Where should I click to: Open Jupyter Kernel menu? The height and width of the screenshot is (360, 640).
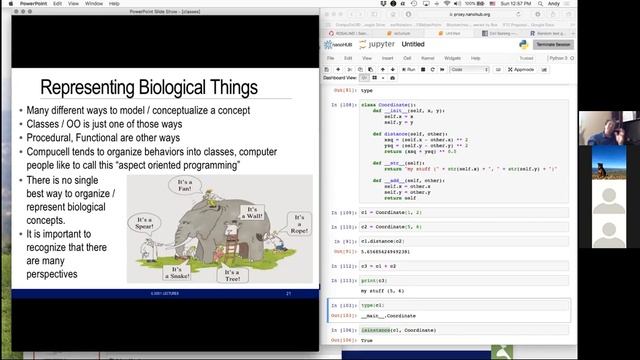(427, 58)
